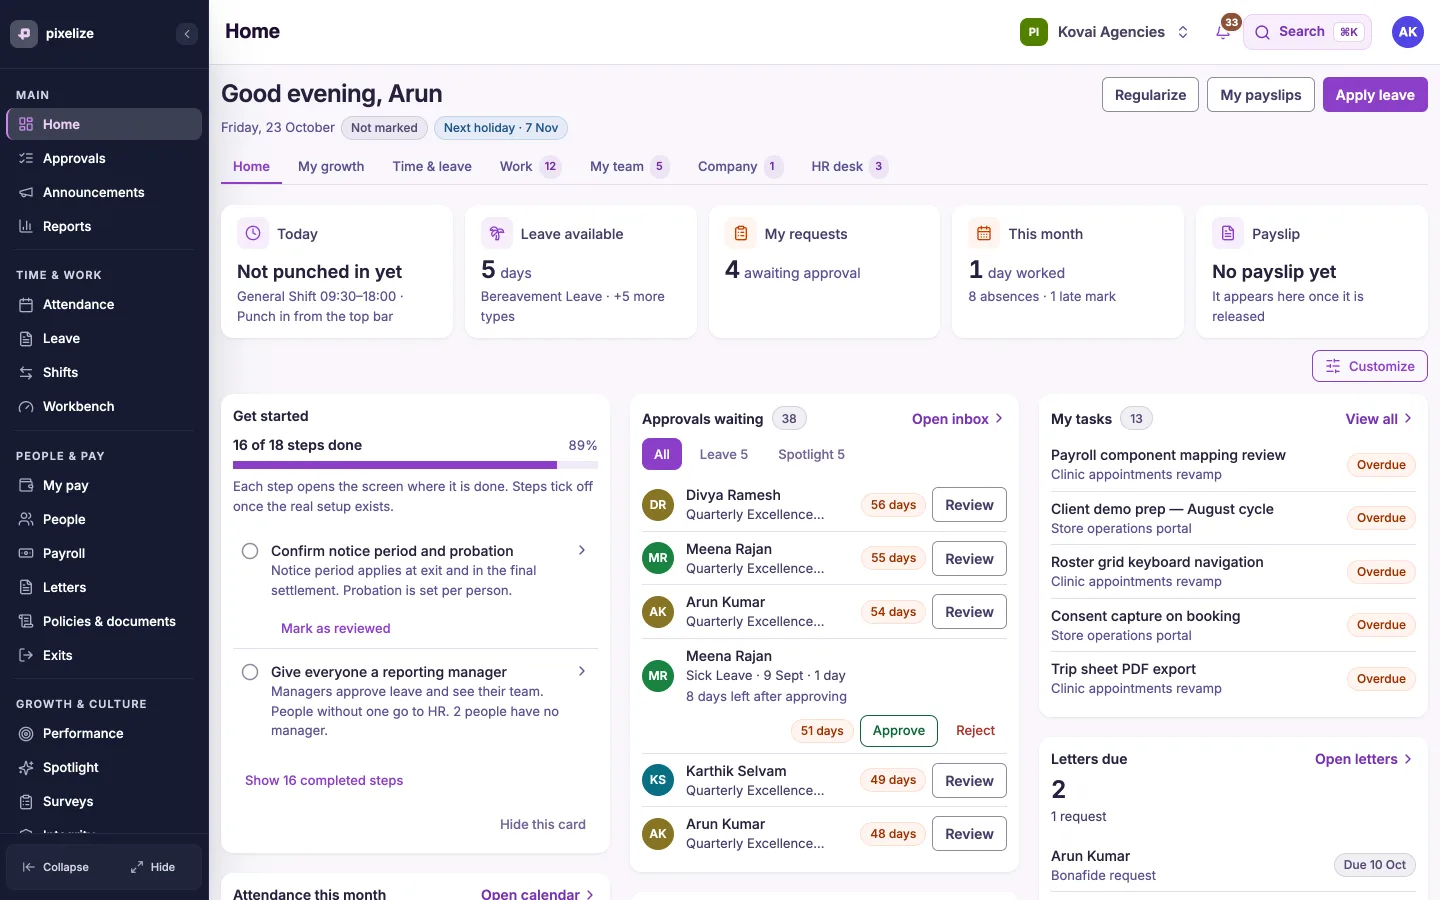The height and width of the screenshot is (900, 1440).
Task: Open calendar for Attendance this month
Action: click(x=538, y=893)
